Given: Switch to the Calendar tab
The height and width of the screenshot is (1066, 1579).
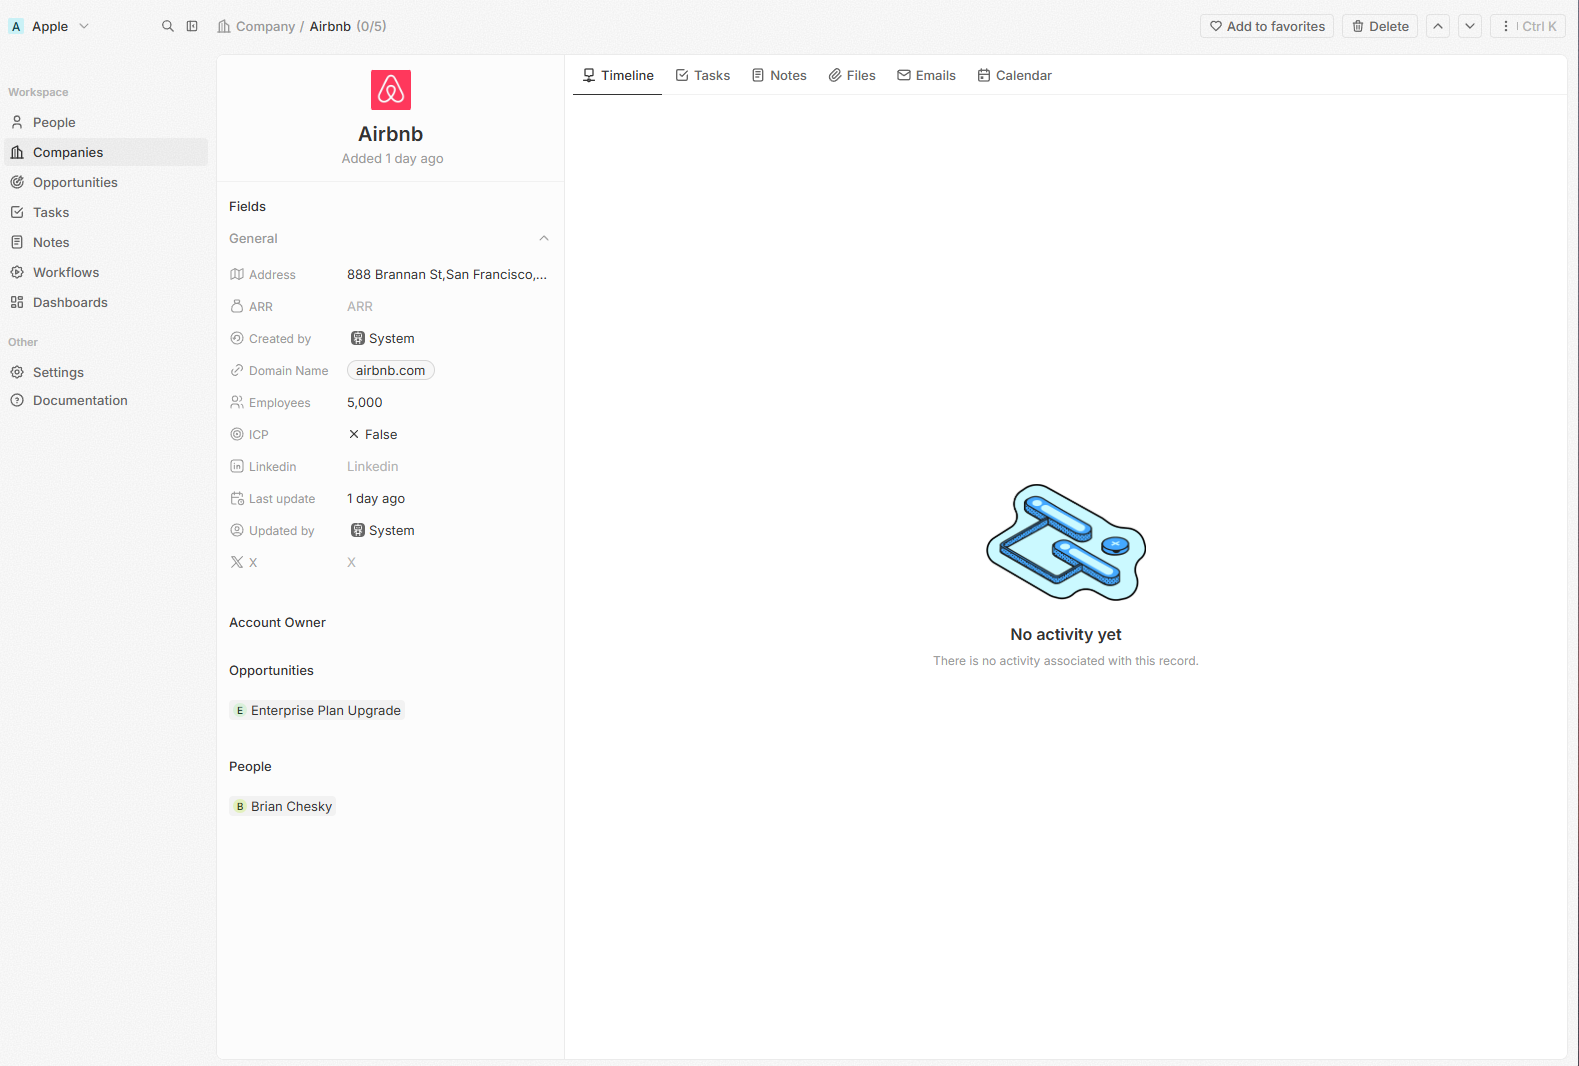Looking at the screenshot, I should (x=1015, y=75).
